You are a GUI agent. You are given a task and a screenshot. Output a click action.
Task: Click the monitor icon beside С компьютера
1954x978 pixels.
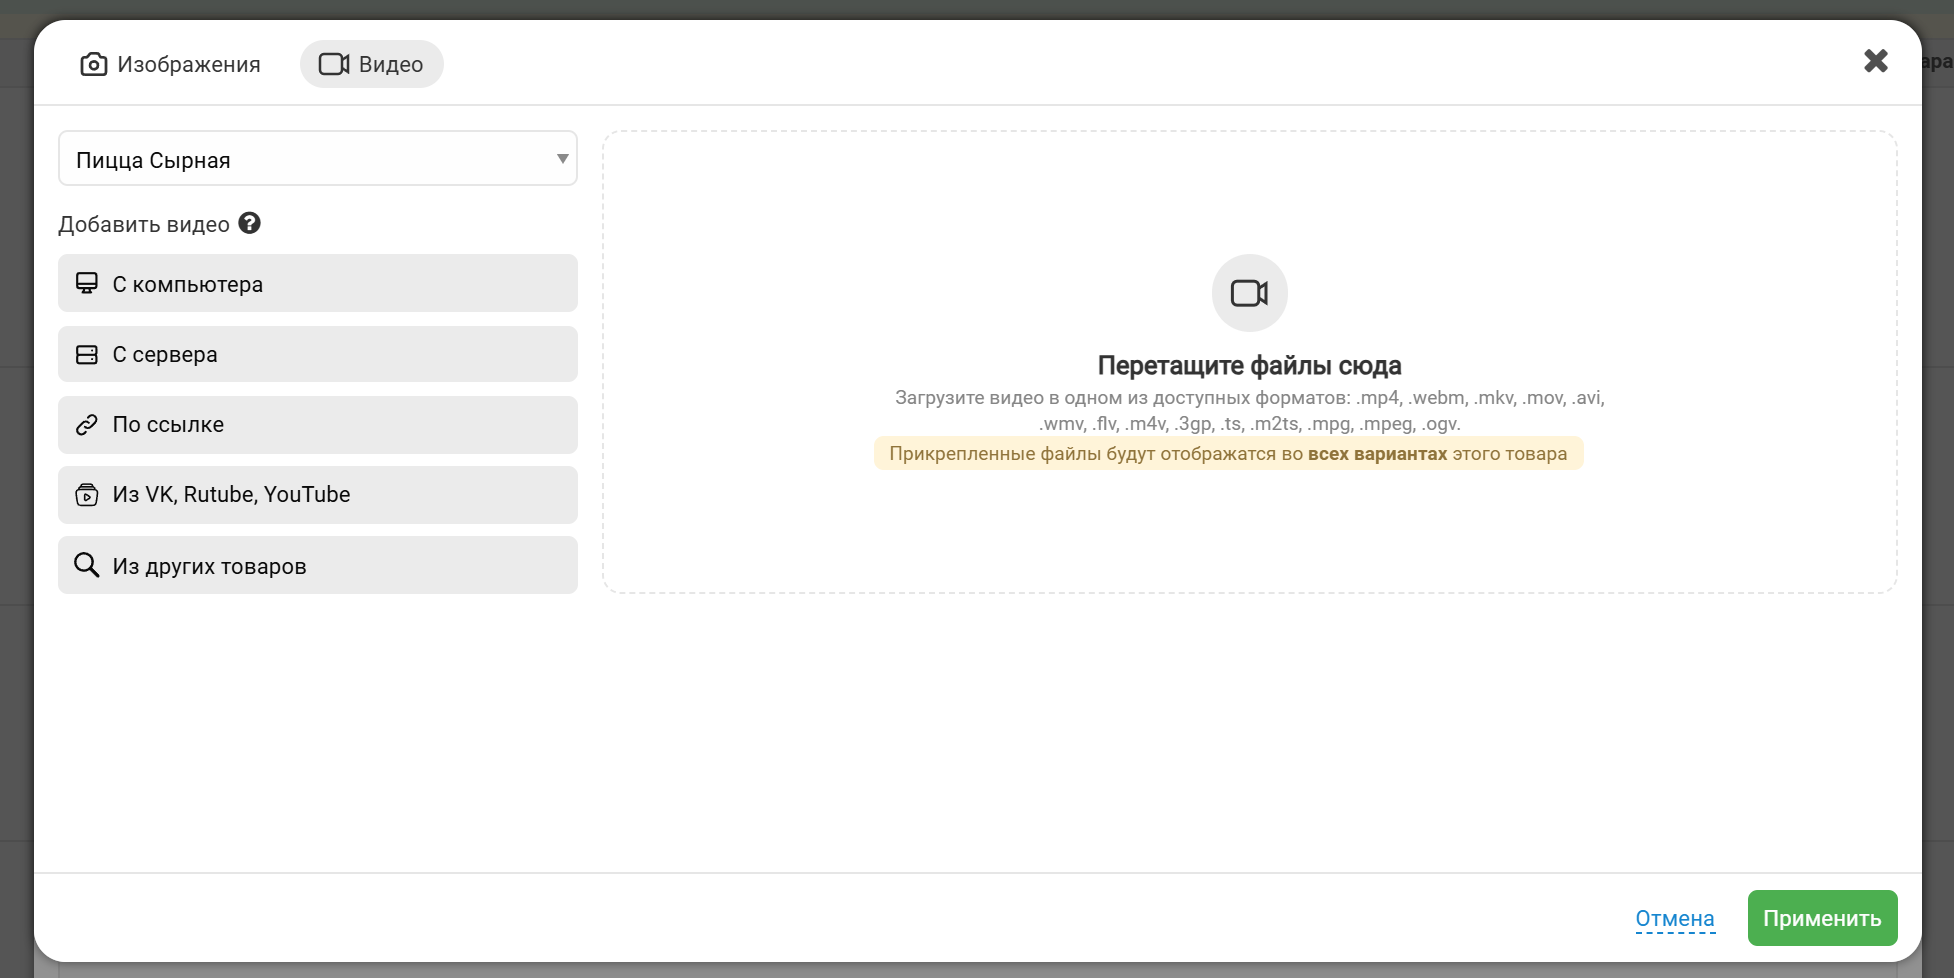[x=87, y=284]
